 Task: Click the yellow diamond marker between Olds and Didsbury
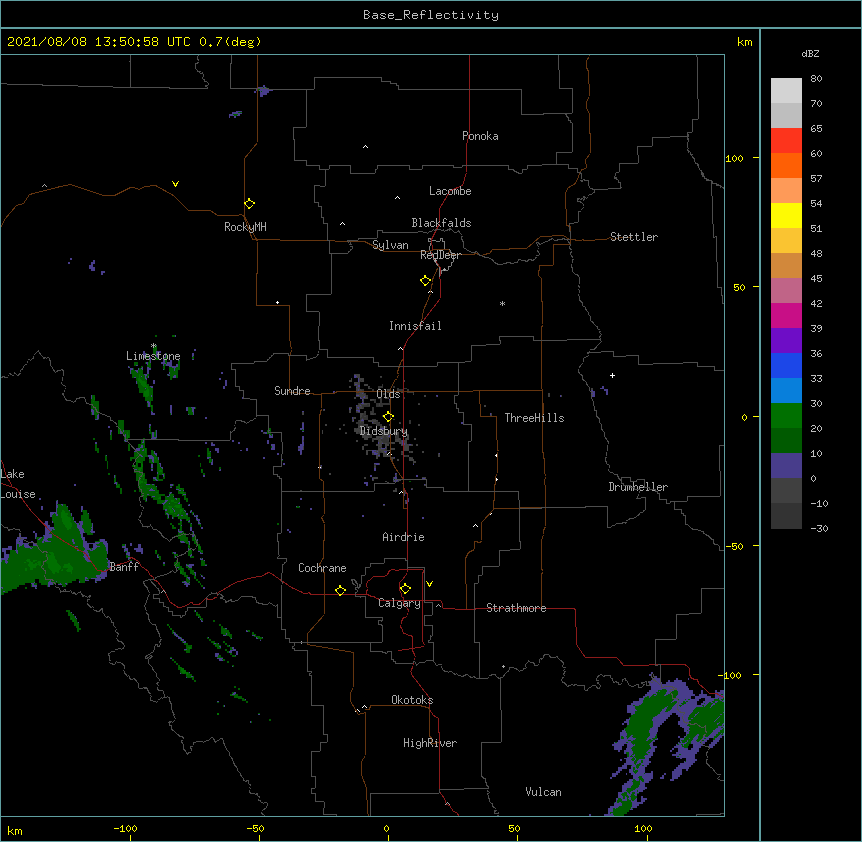(x=388, y=417)
